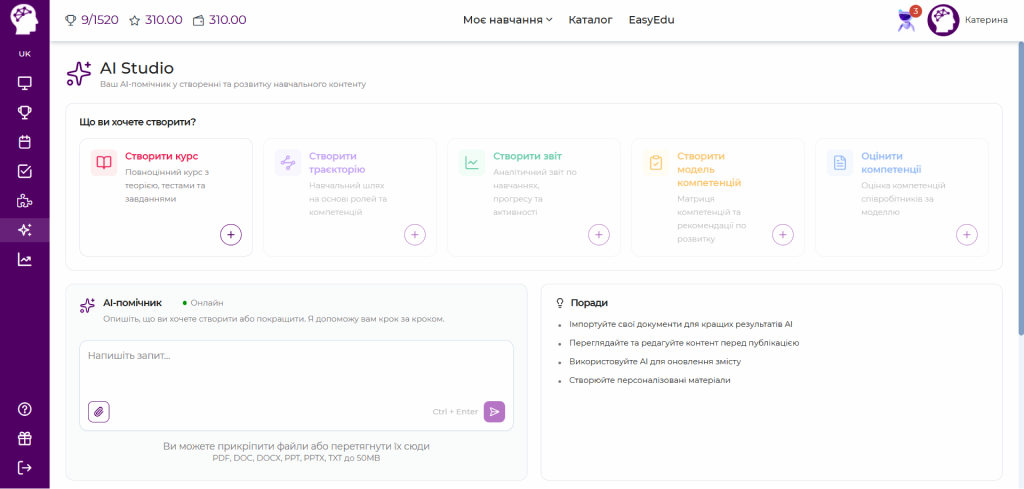Select the AI sparkle icon in the sidebar
Screen dimensions: 1024x489
[x=24, y=230]
